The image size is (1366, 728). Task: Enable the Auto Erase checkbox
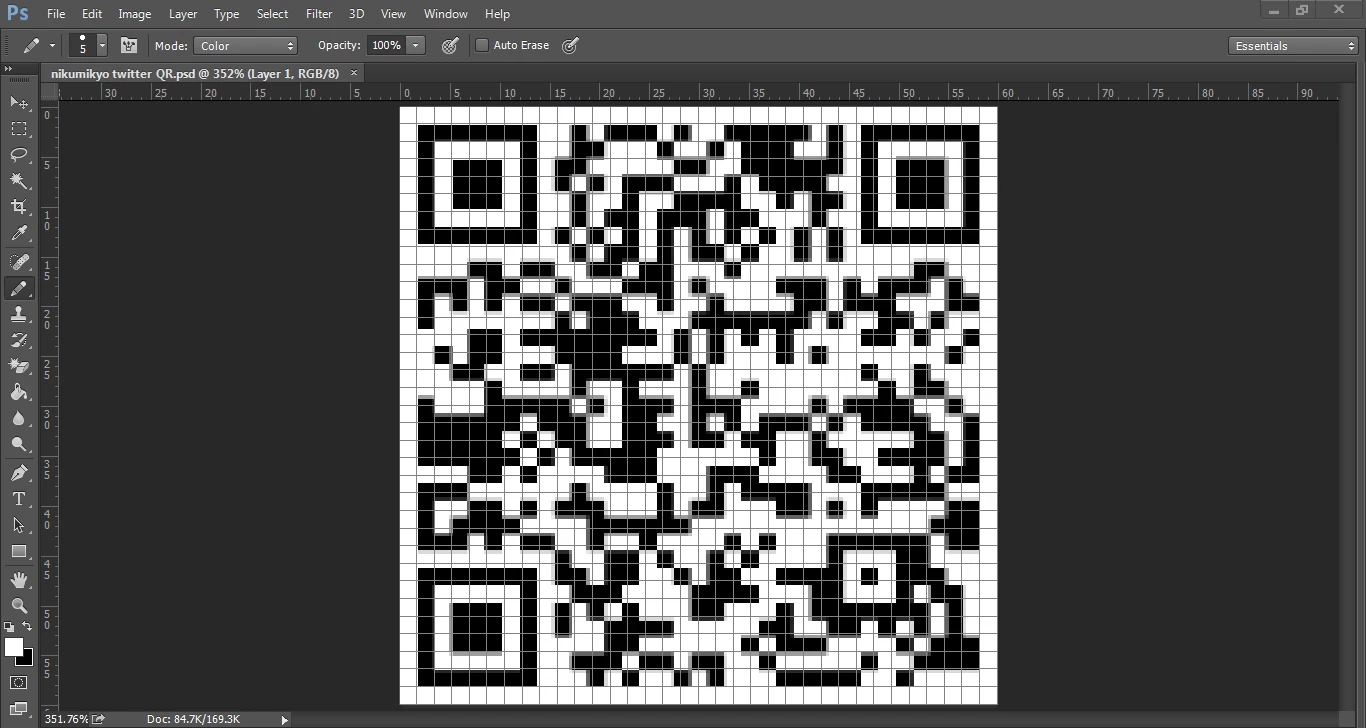click(482, 45)
